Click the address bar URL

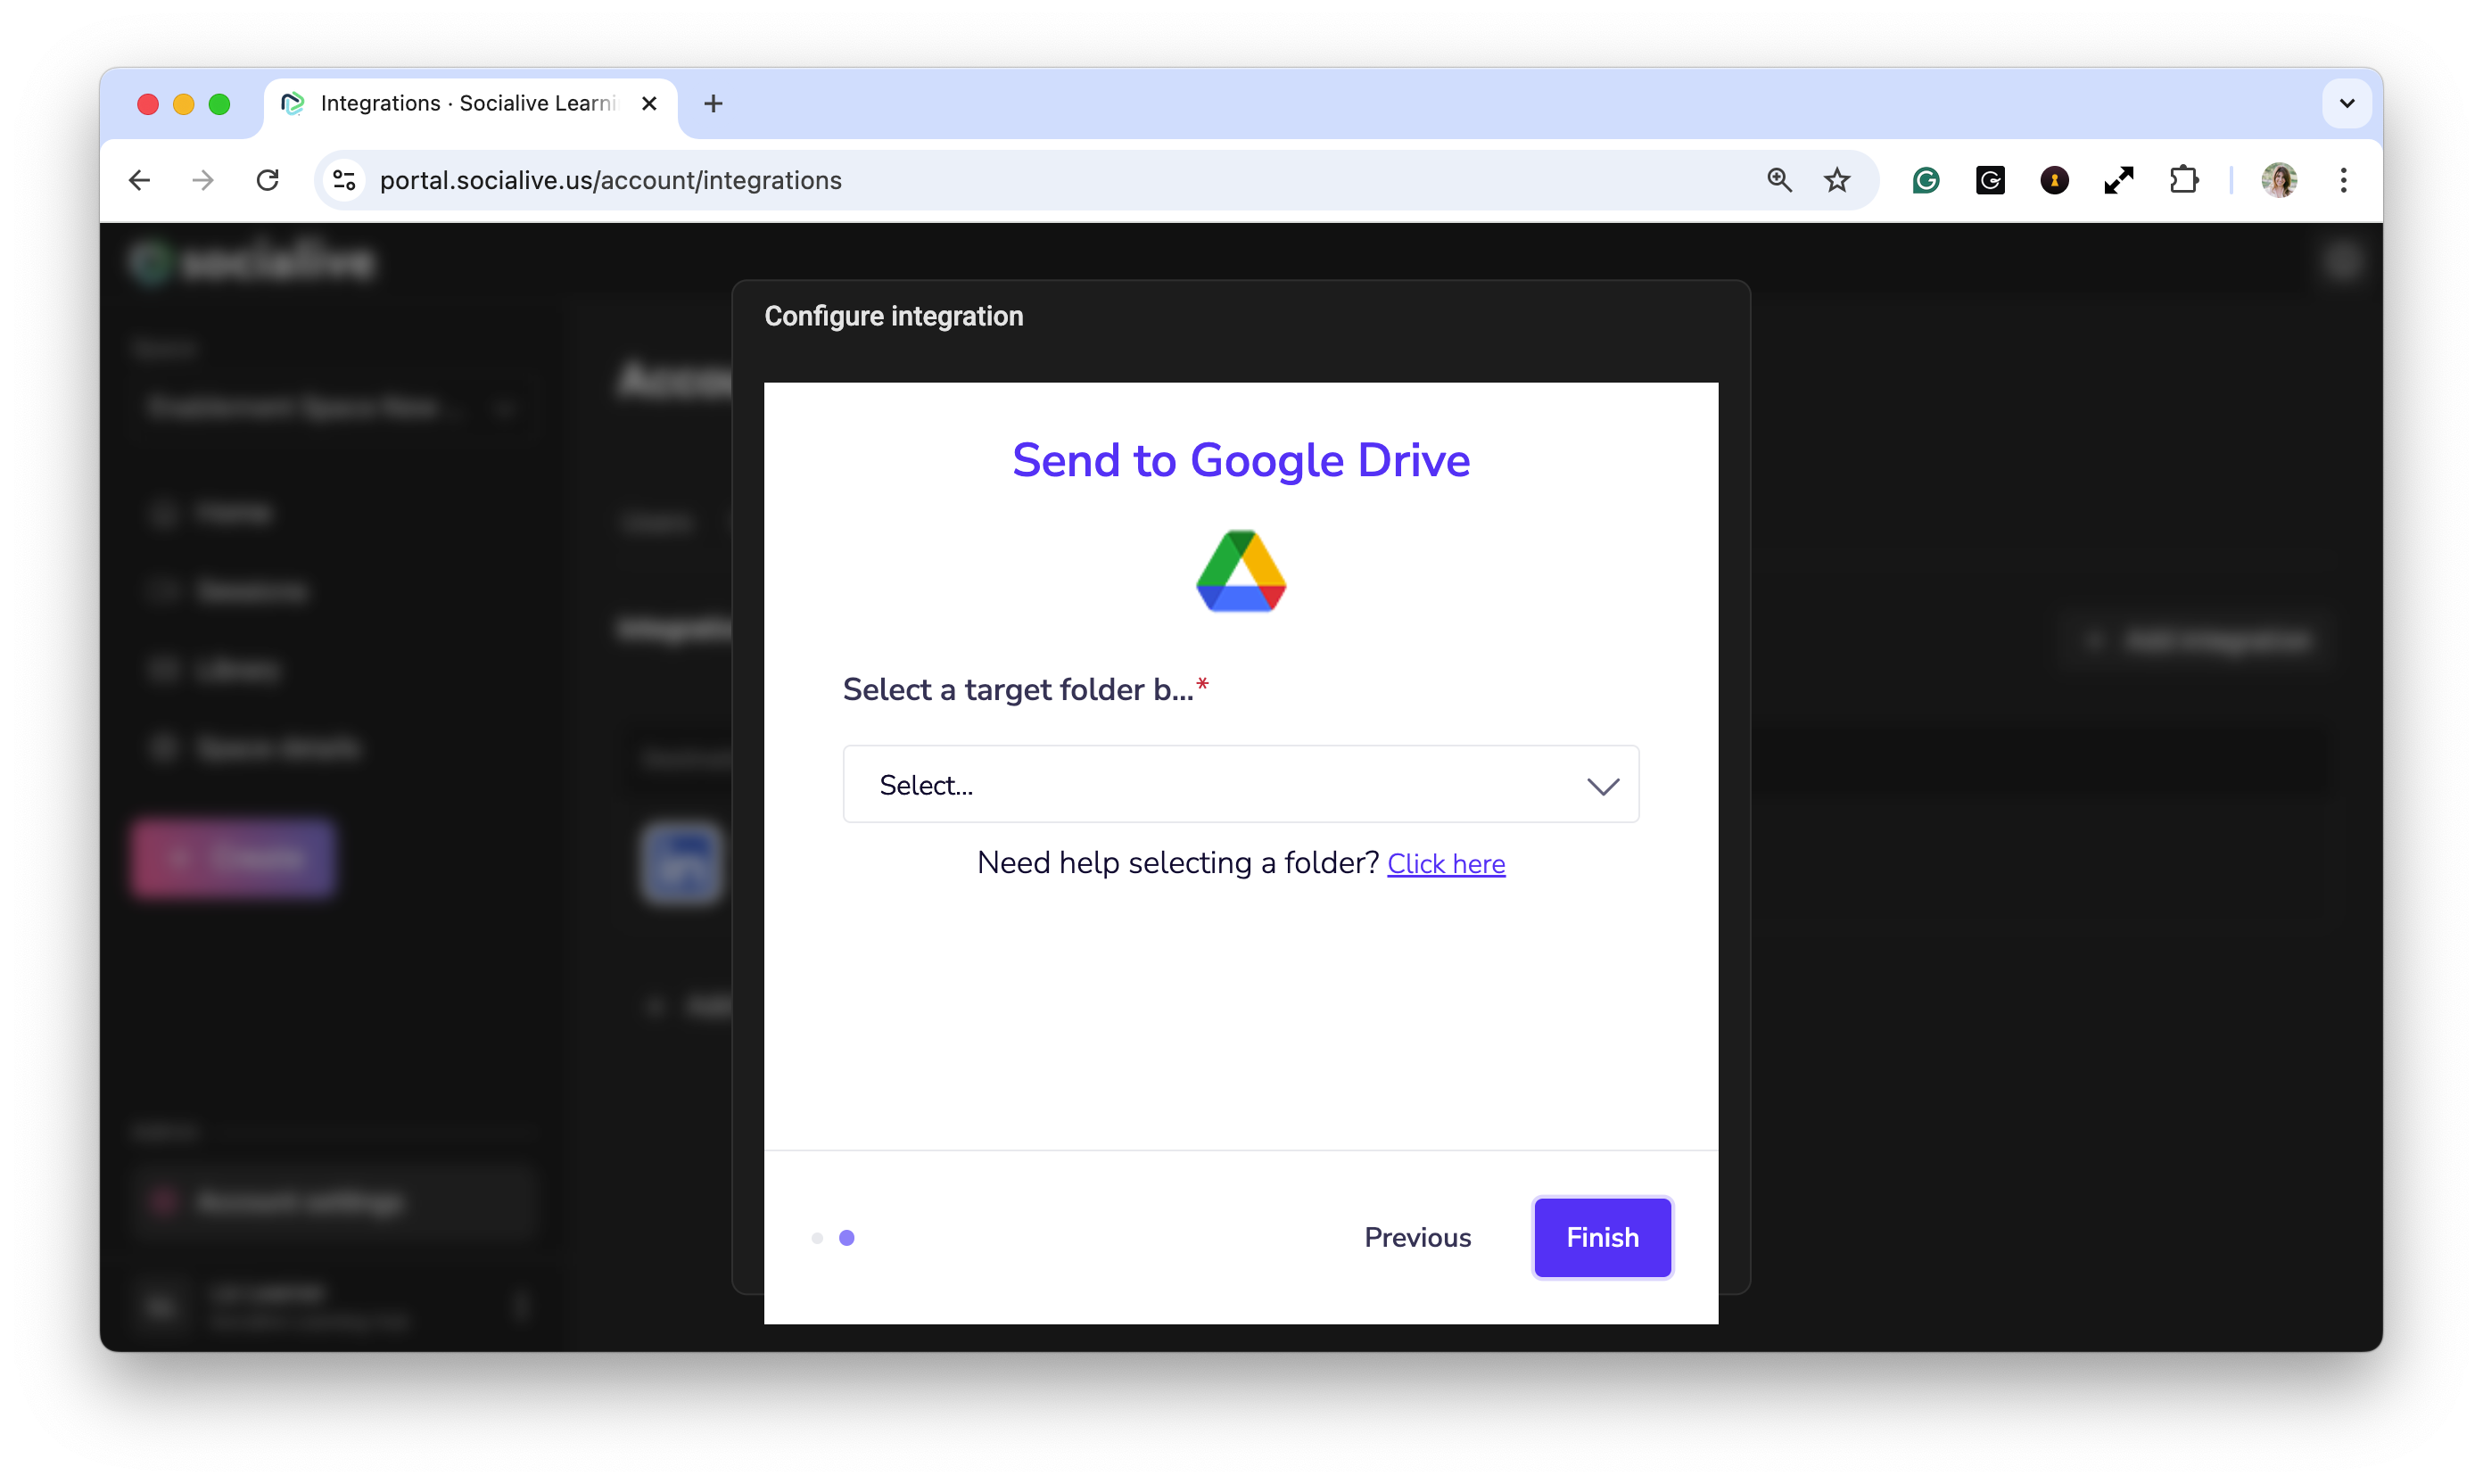coord(610,180)
